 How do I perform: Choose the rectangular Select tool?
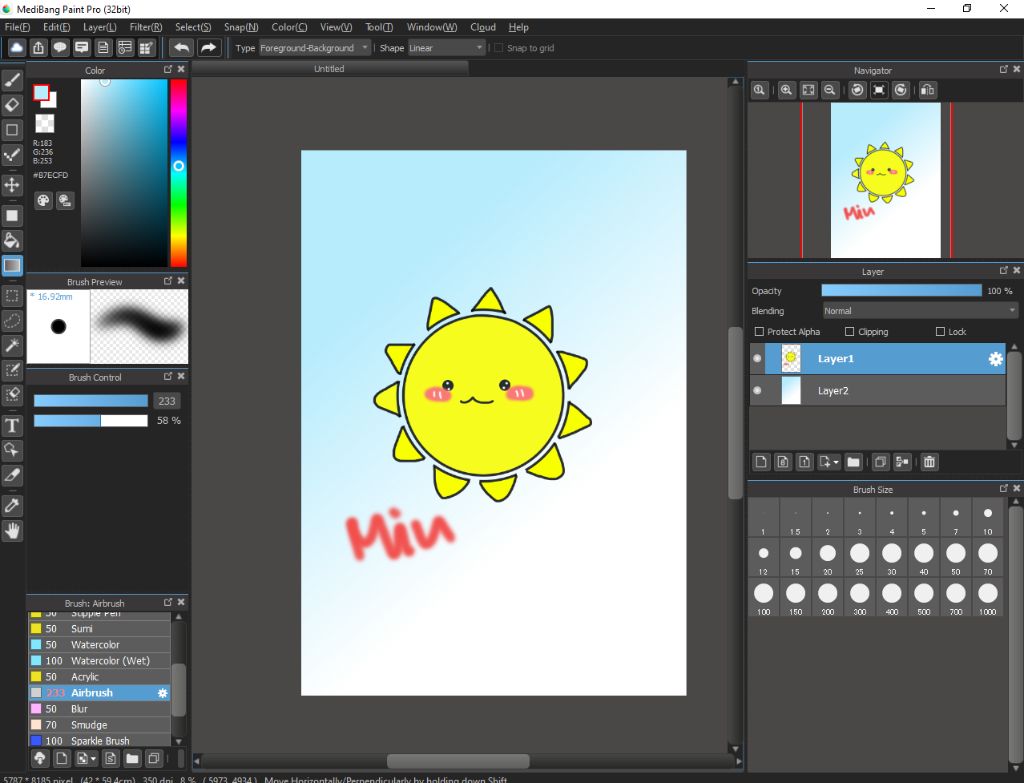pos(12,296)
